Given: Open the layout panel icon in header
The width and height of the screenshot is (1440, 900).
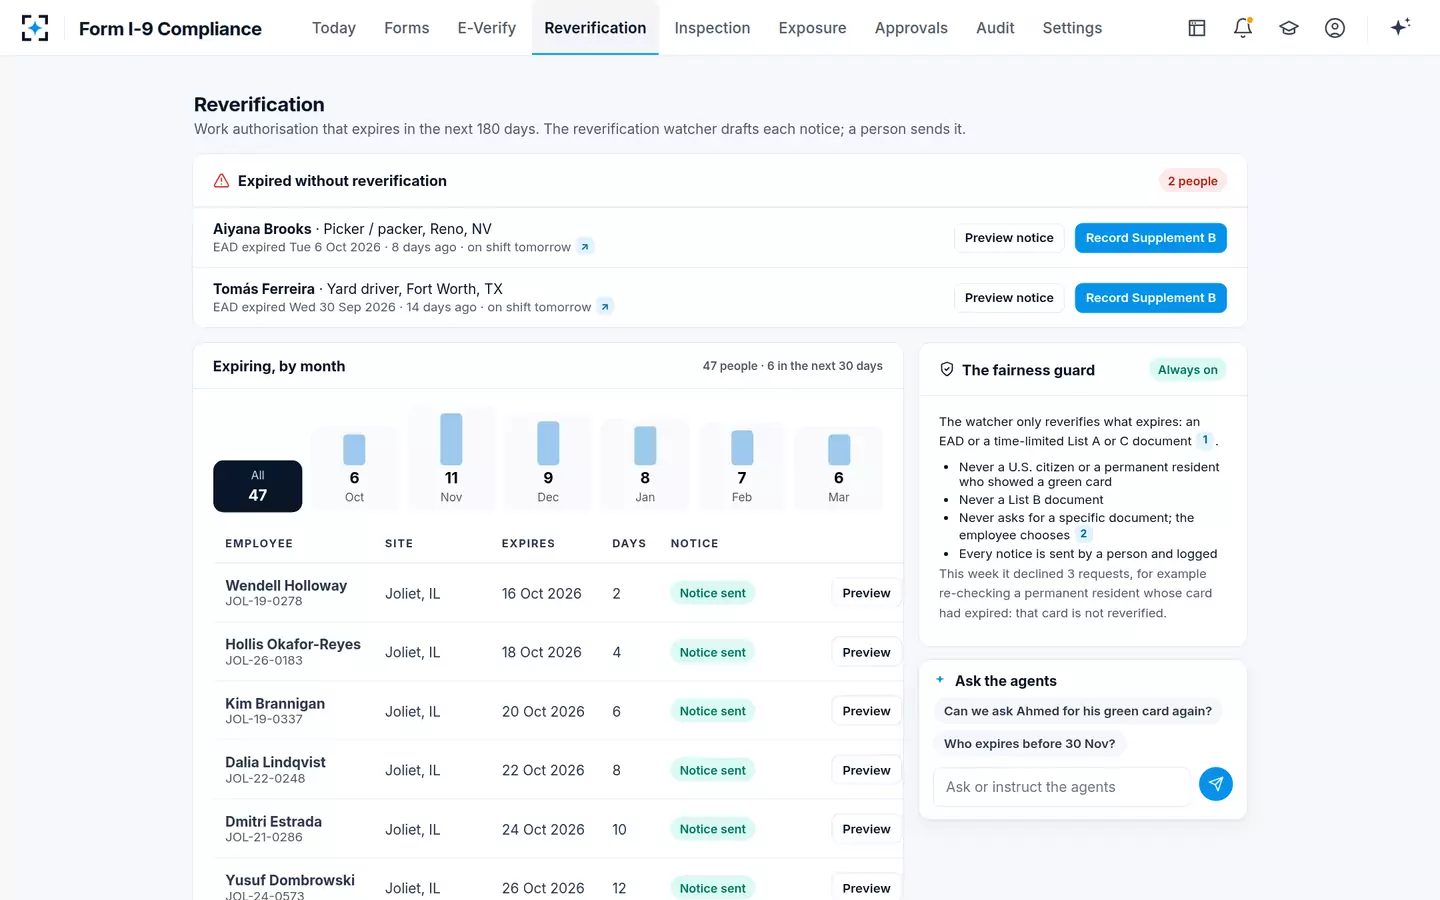Looking at the screenshot, I should [1197, 28].
